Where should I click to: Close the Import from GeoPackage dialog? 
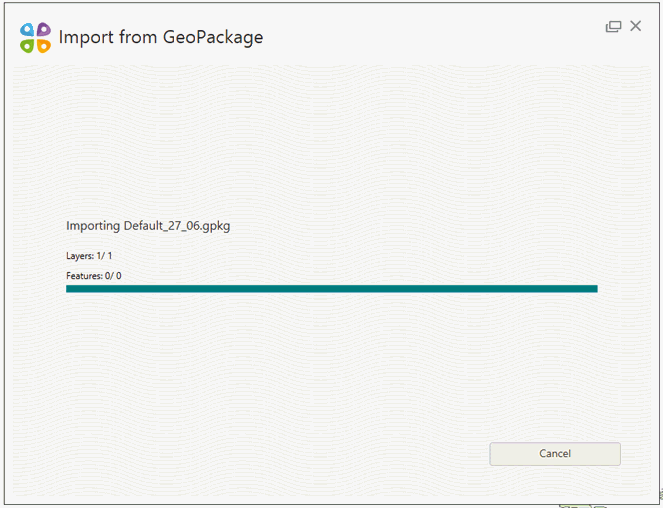[x=636, y=26]
